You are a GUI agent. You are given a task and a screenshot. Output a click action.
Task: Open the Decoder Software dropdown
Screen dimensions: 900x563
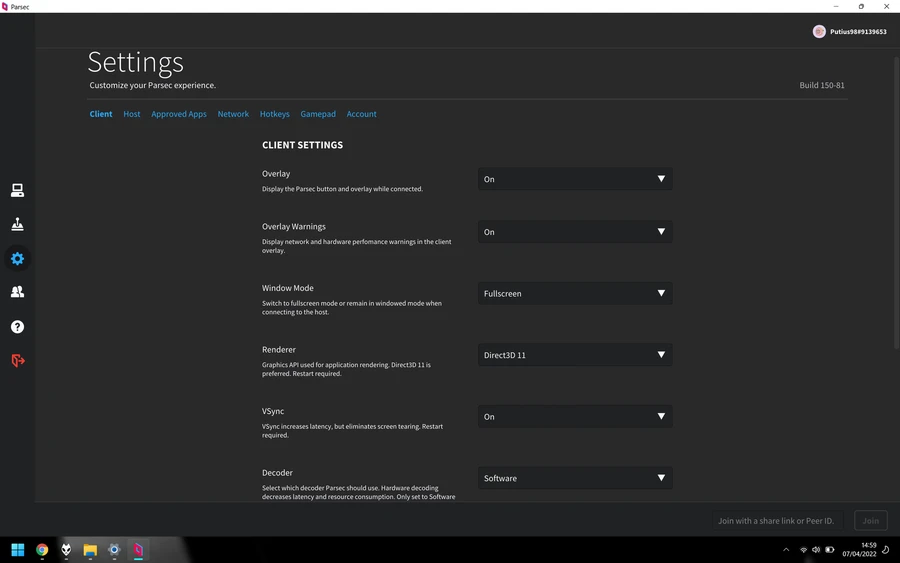point(575,478)
